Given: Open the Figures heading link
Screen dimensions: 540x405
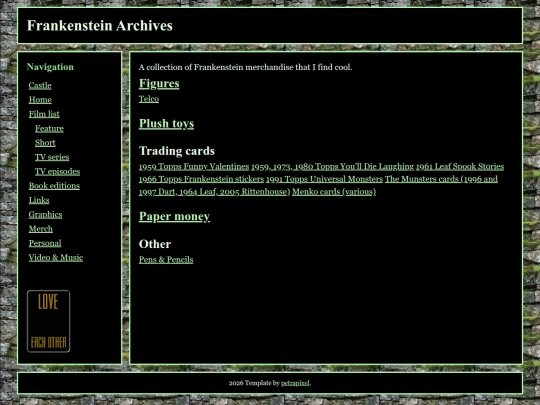Looking at the screenshot, I should (159, 84).
